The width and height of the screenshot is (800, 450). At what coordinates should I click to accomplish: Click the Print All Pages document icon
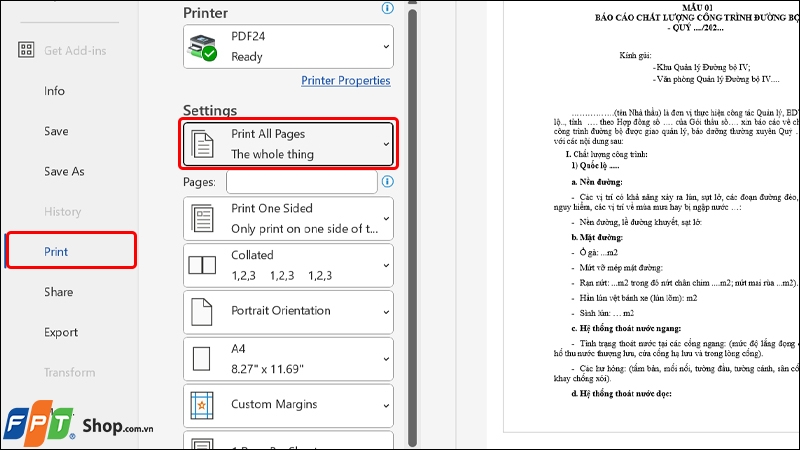tap(203, 144)
